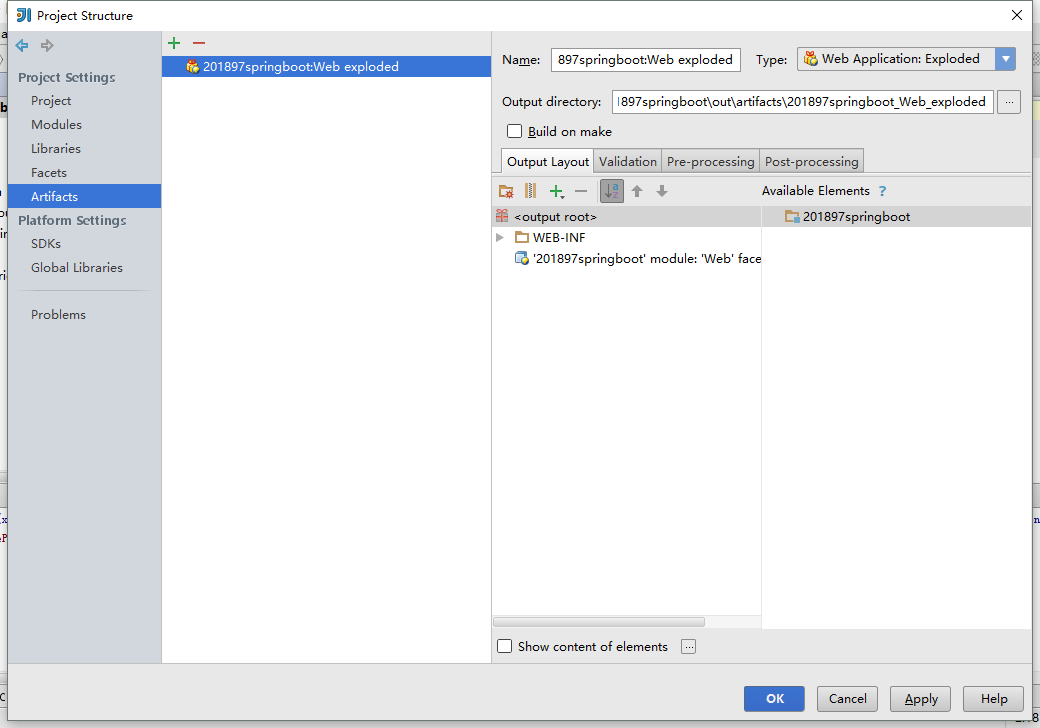
Task: Go forward with the gray right arrow
Action: [47, 45]
